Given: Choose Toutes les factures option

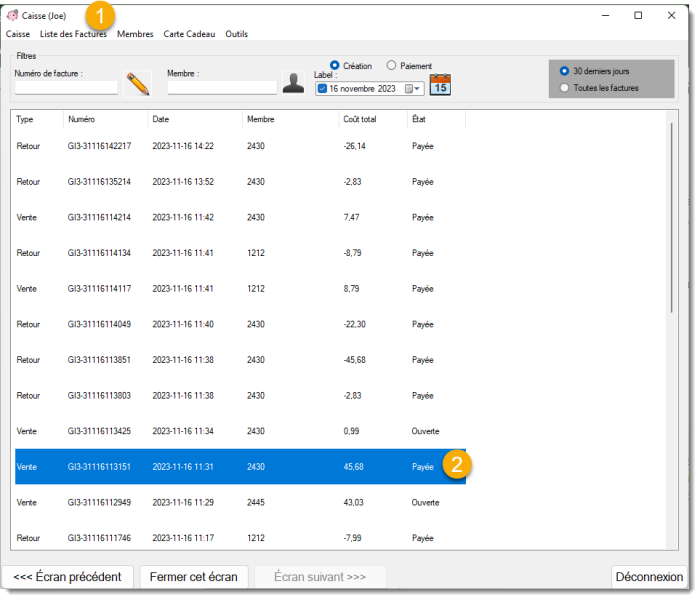Looking at the screenshot, I should point(564,88).
